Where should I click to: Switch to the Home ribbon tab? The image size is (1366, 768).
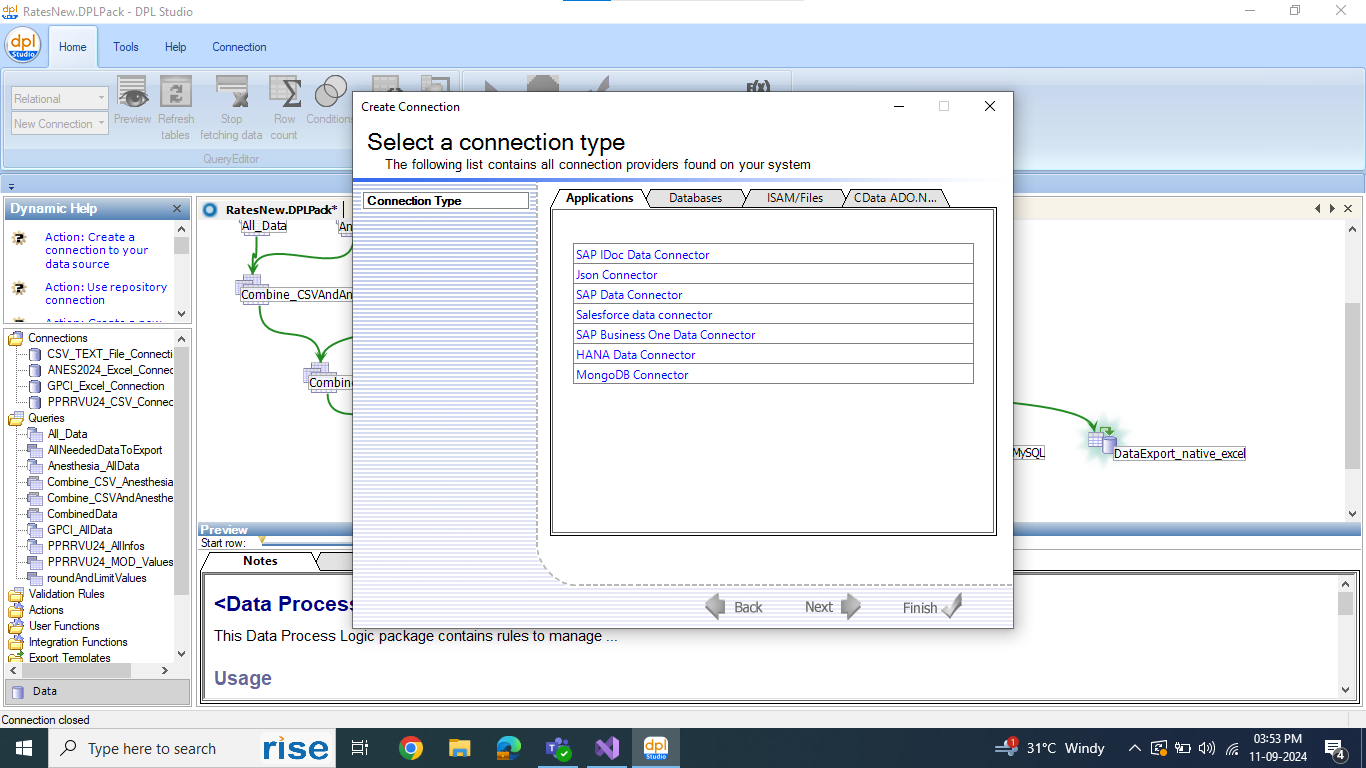(x=73, y=47)
